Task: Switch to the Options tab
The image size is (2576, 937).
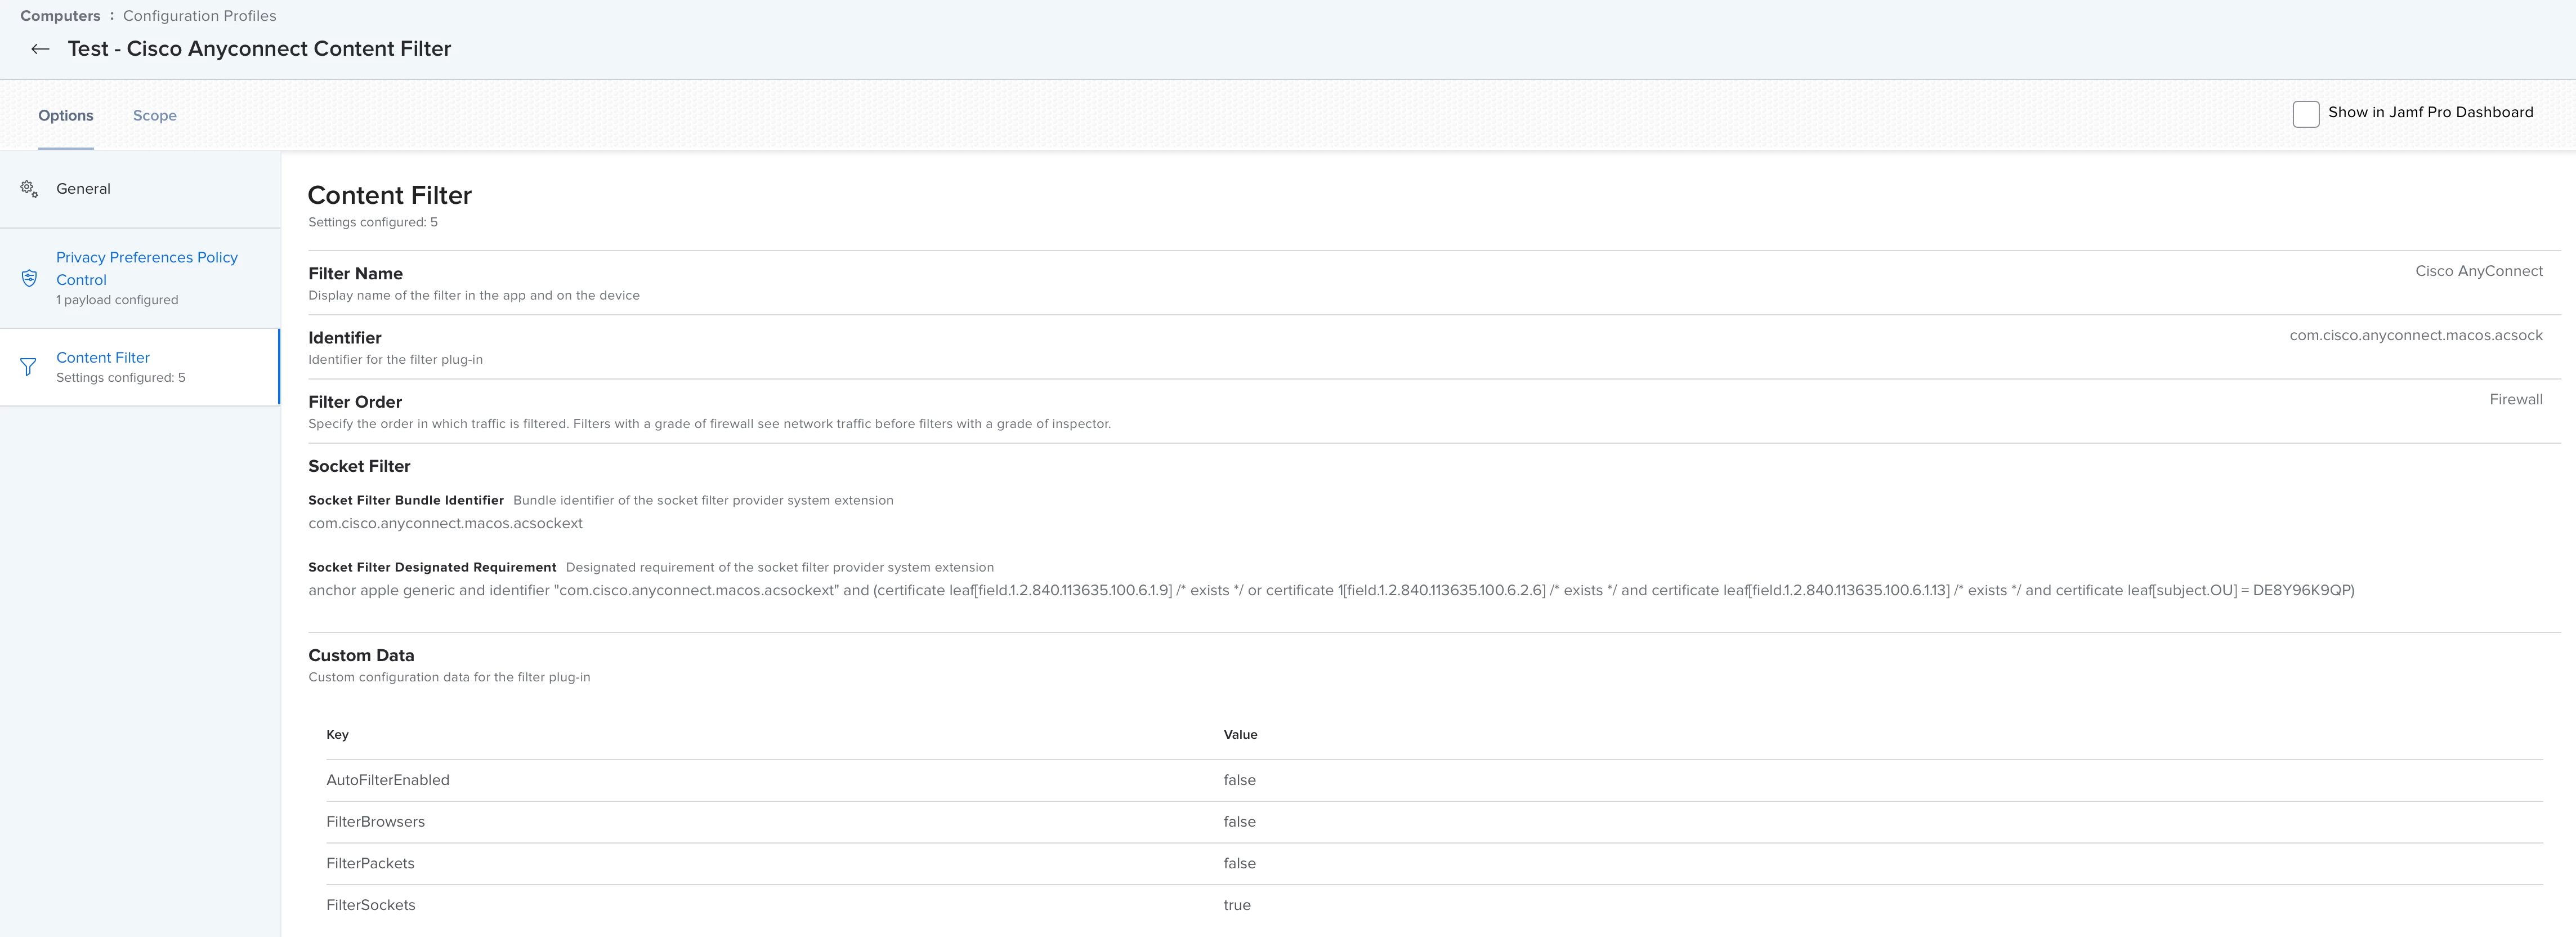Action: pos(66,115)
